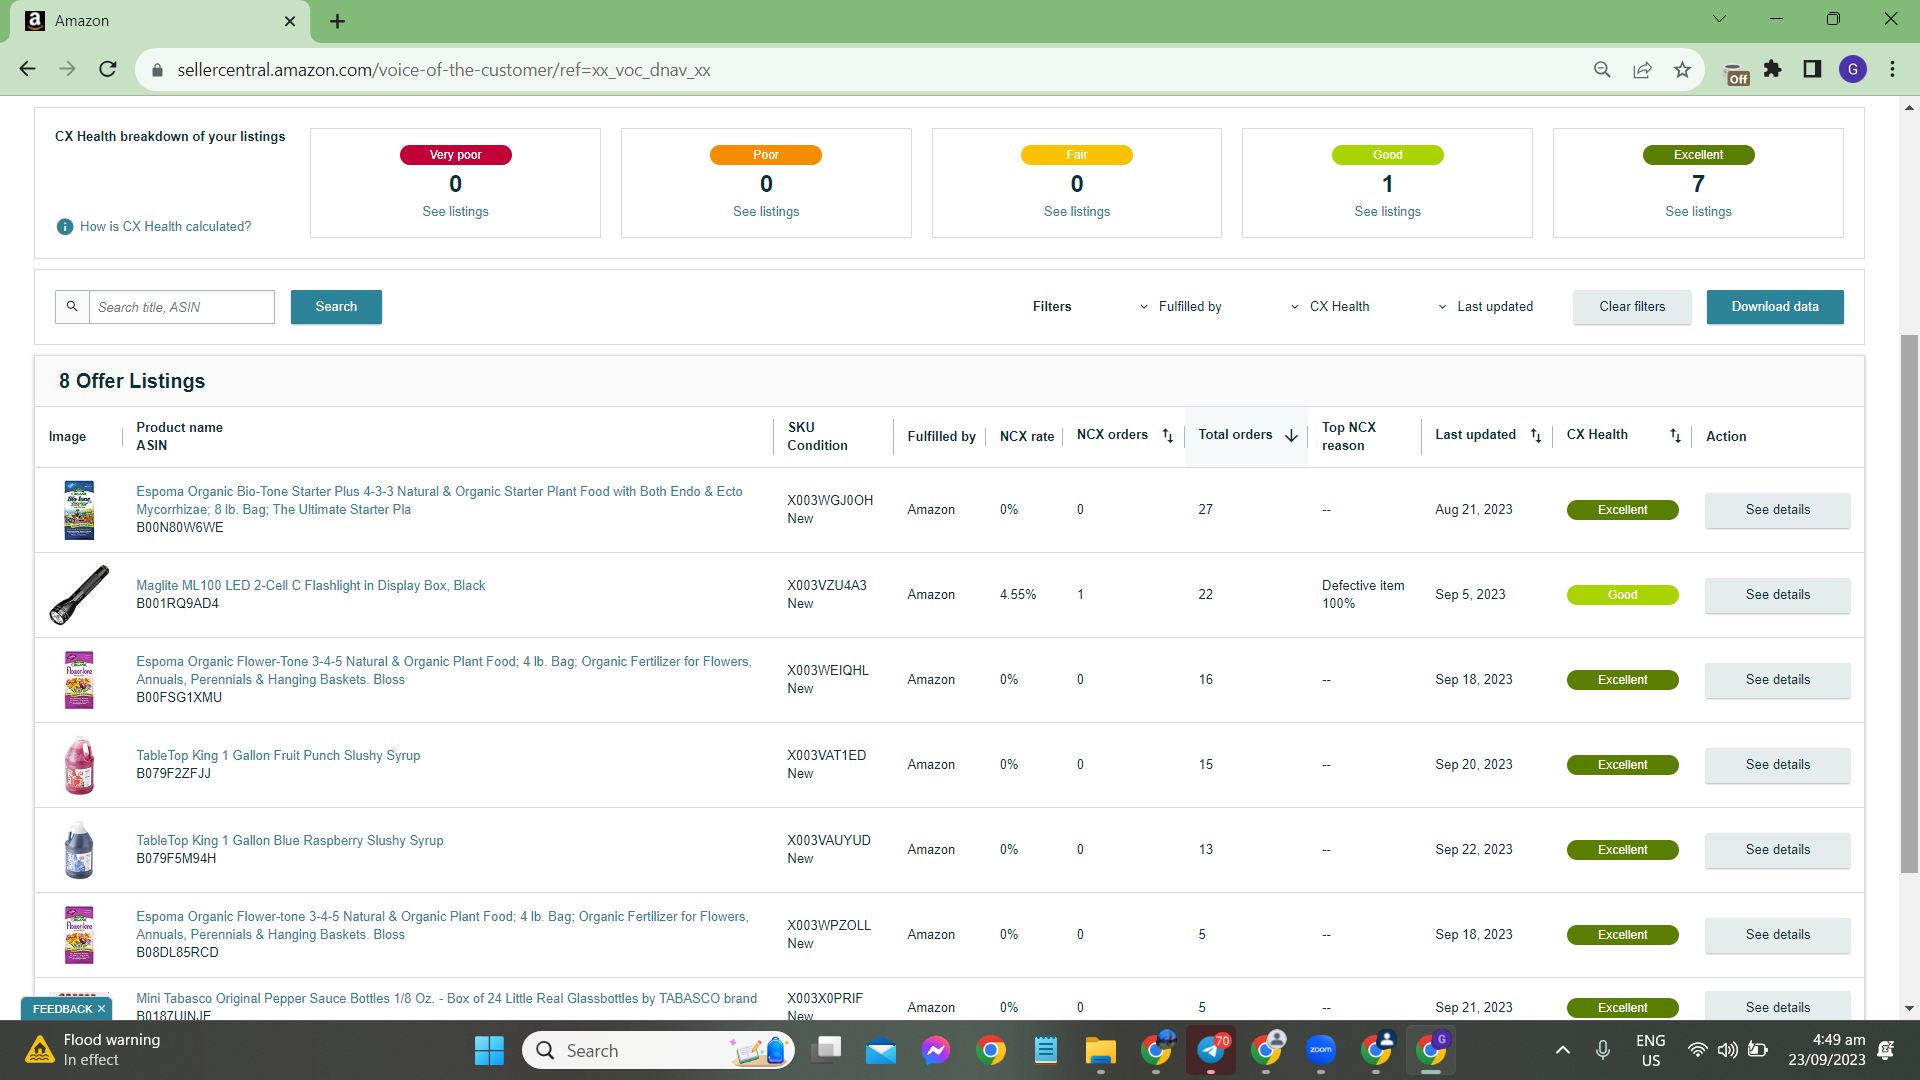This screenshot has height=1080, width=1920.
Task: Click the Search button
Action: (336, 307)
